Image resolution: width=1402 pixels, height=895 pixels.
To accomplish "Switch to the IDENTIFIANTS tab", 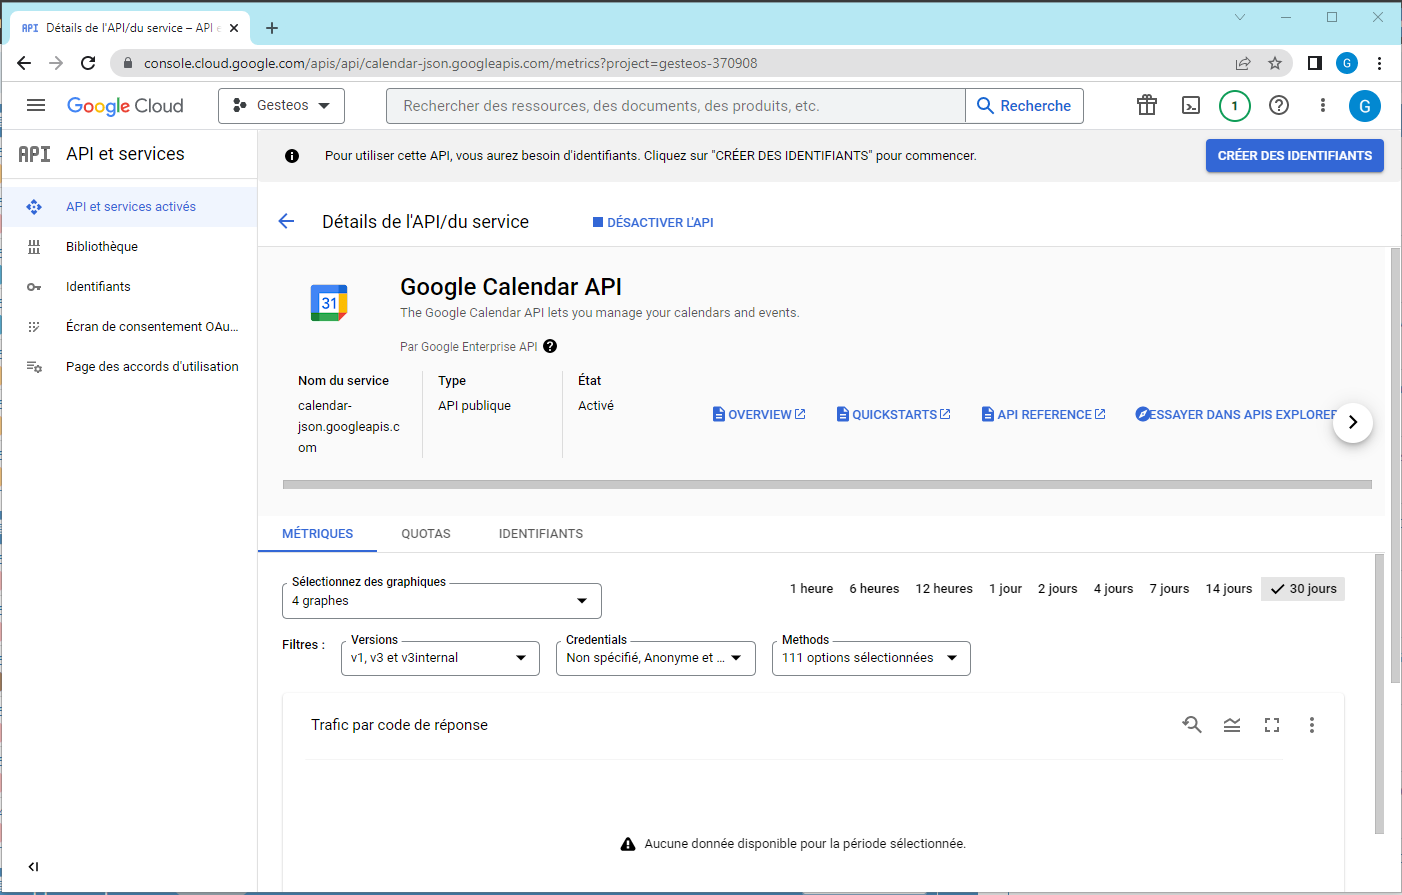I will click(540, 534).
